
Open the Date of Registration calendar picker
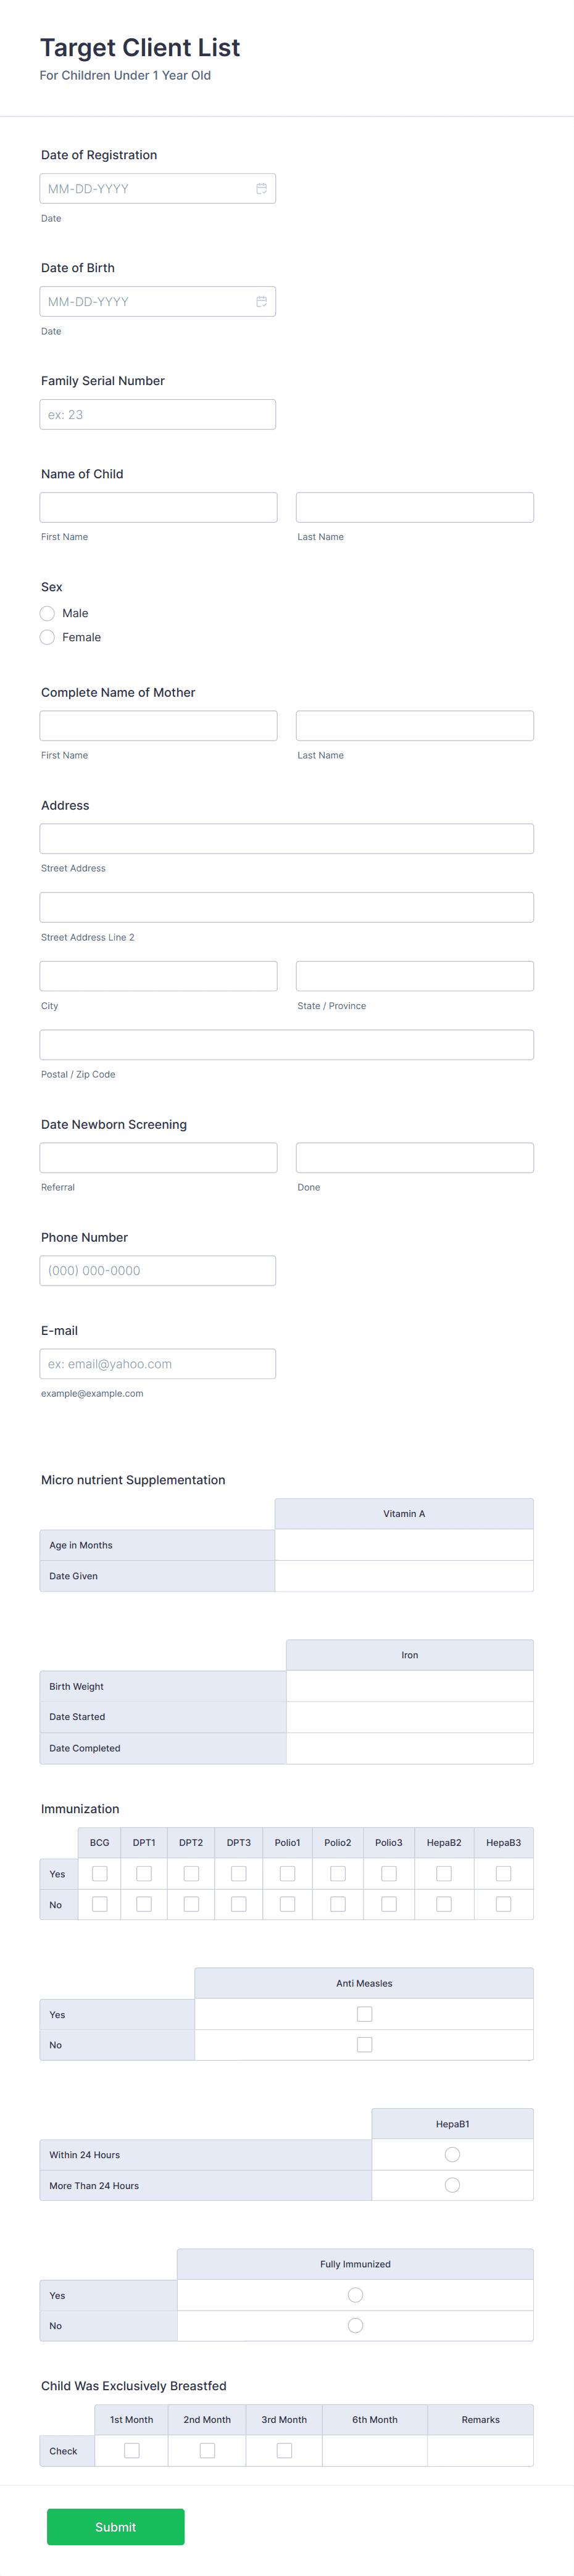262,188
